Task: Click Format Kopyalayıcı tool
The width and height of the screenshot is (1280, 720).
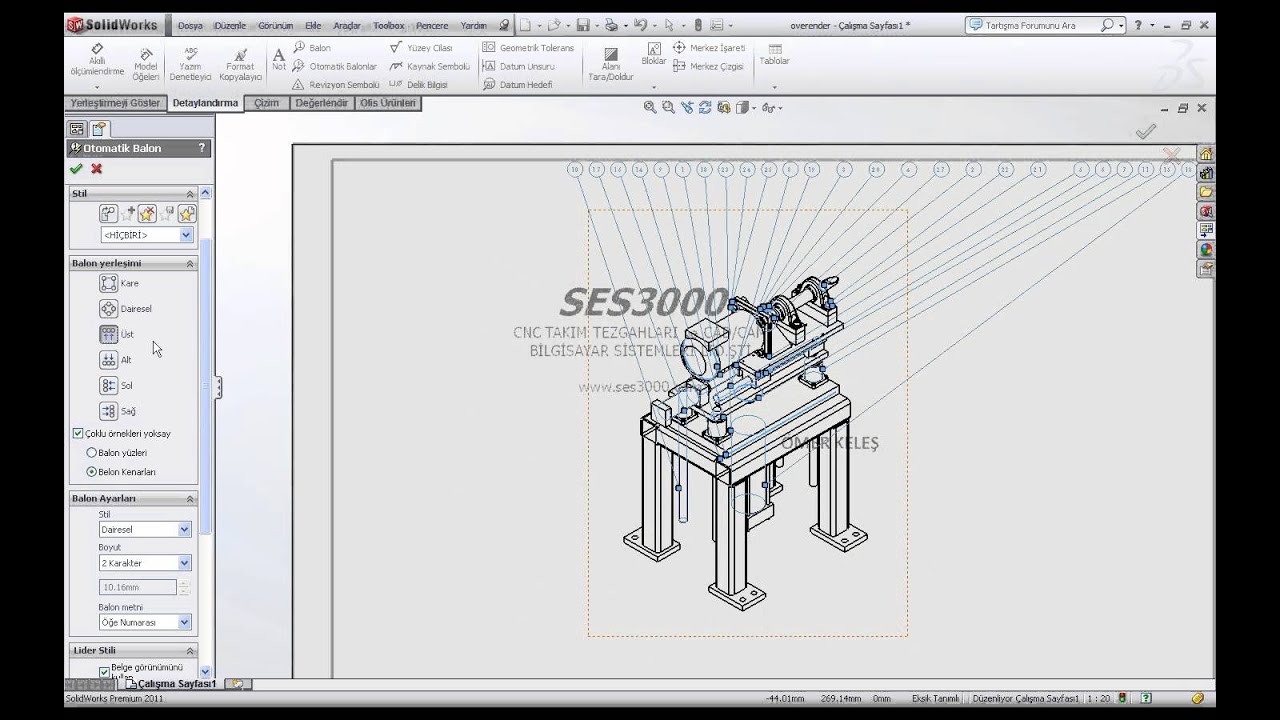Action: tap(240, 64)
